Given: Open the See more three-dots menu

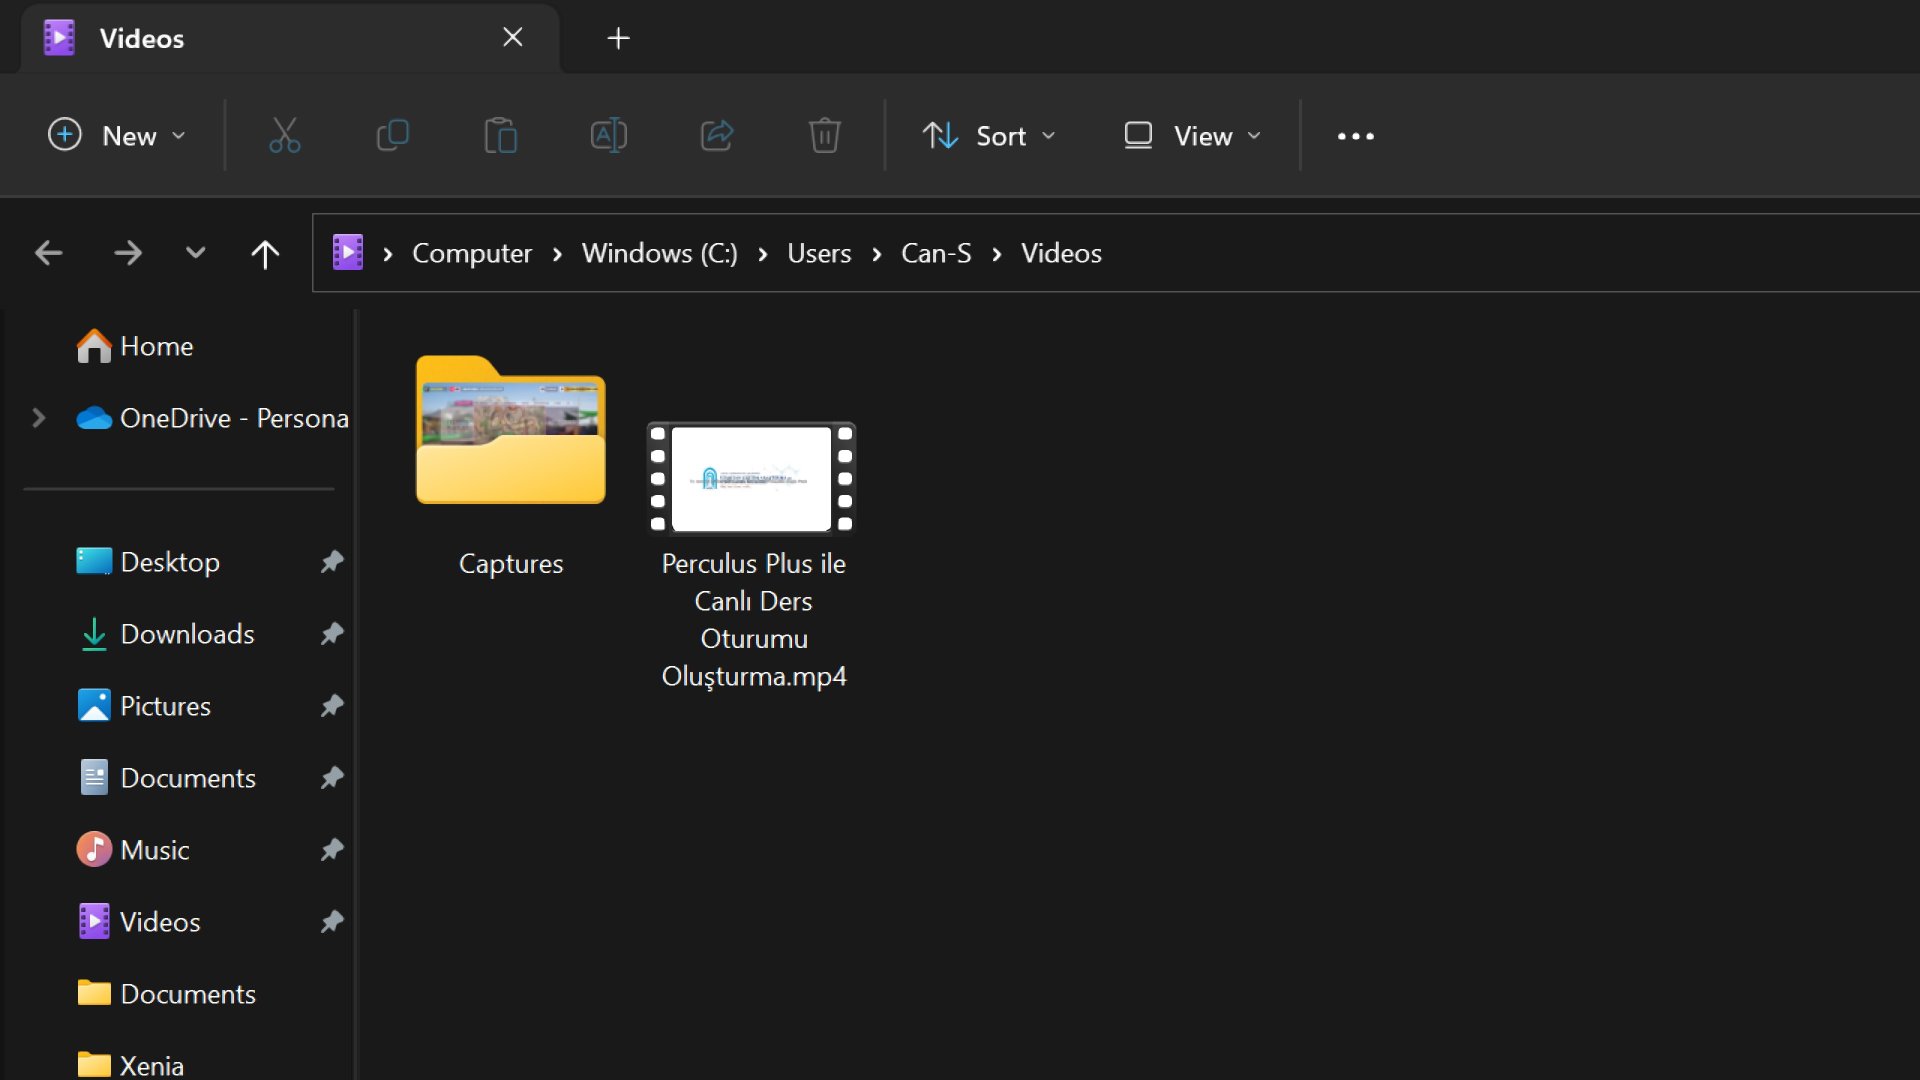Looking at the screenshot, I should 1355,136.
